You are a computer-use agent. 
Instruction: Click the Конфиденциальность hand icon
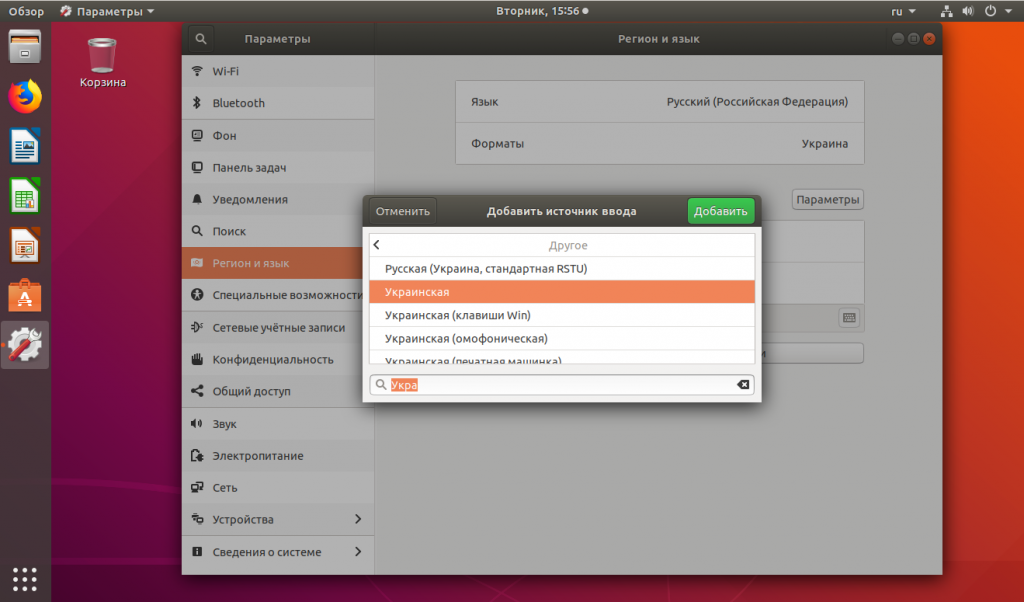(x=197, y=359)
